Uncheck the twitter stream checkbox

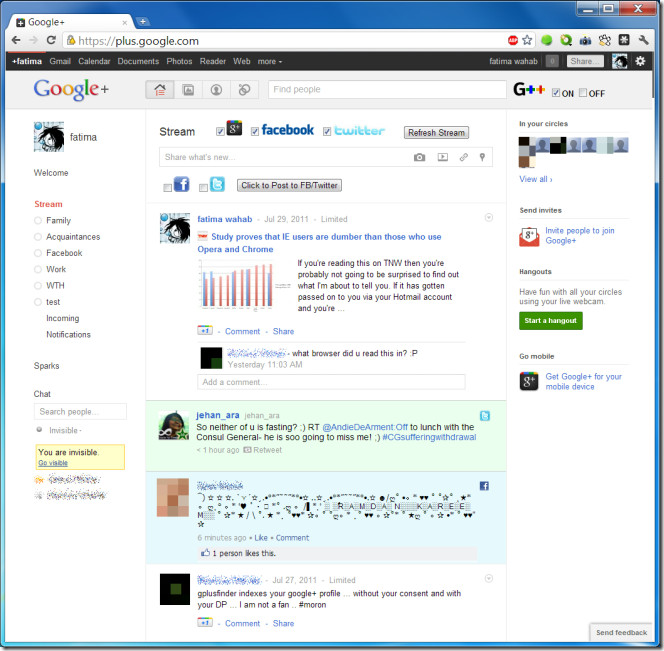point(326,131)
